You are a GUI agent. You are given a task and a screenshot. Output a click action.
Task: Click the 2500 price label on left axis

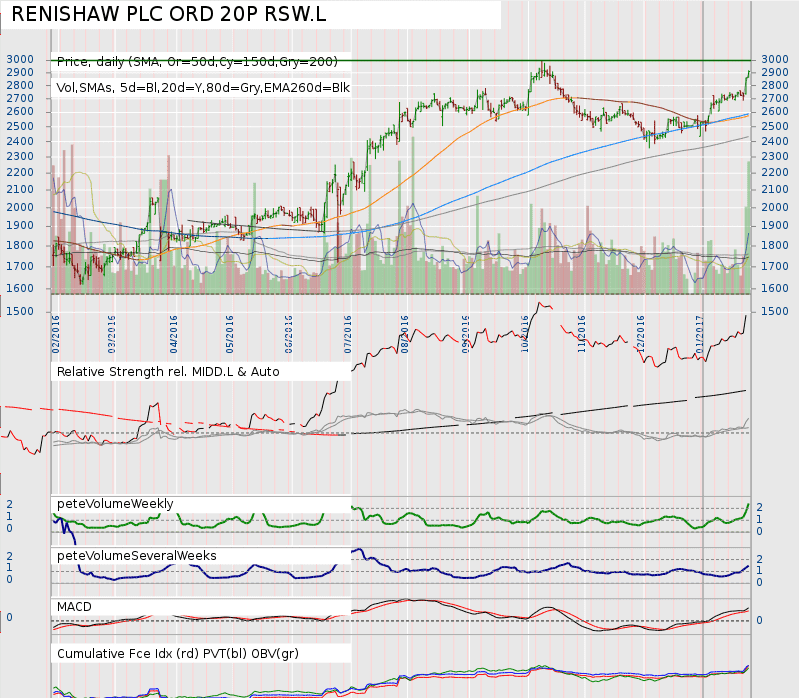[x=20, y=126]
